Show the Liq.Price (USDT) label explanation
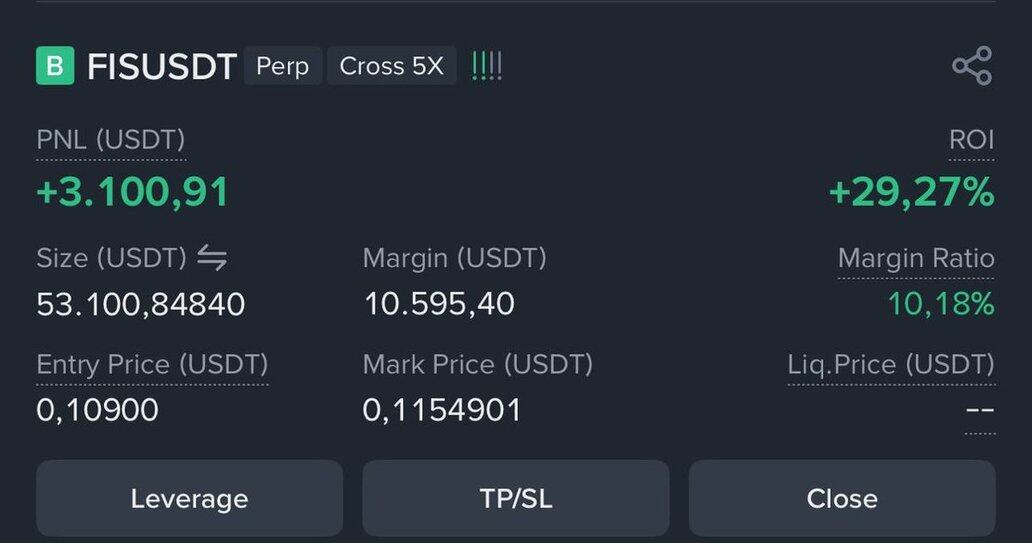 tap(891, 365)
